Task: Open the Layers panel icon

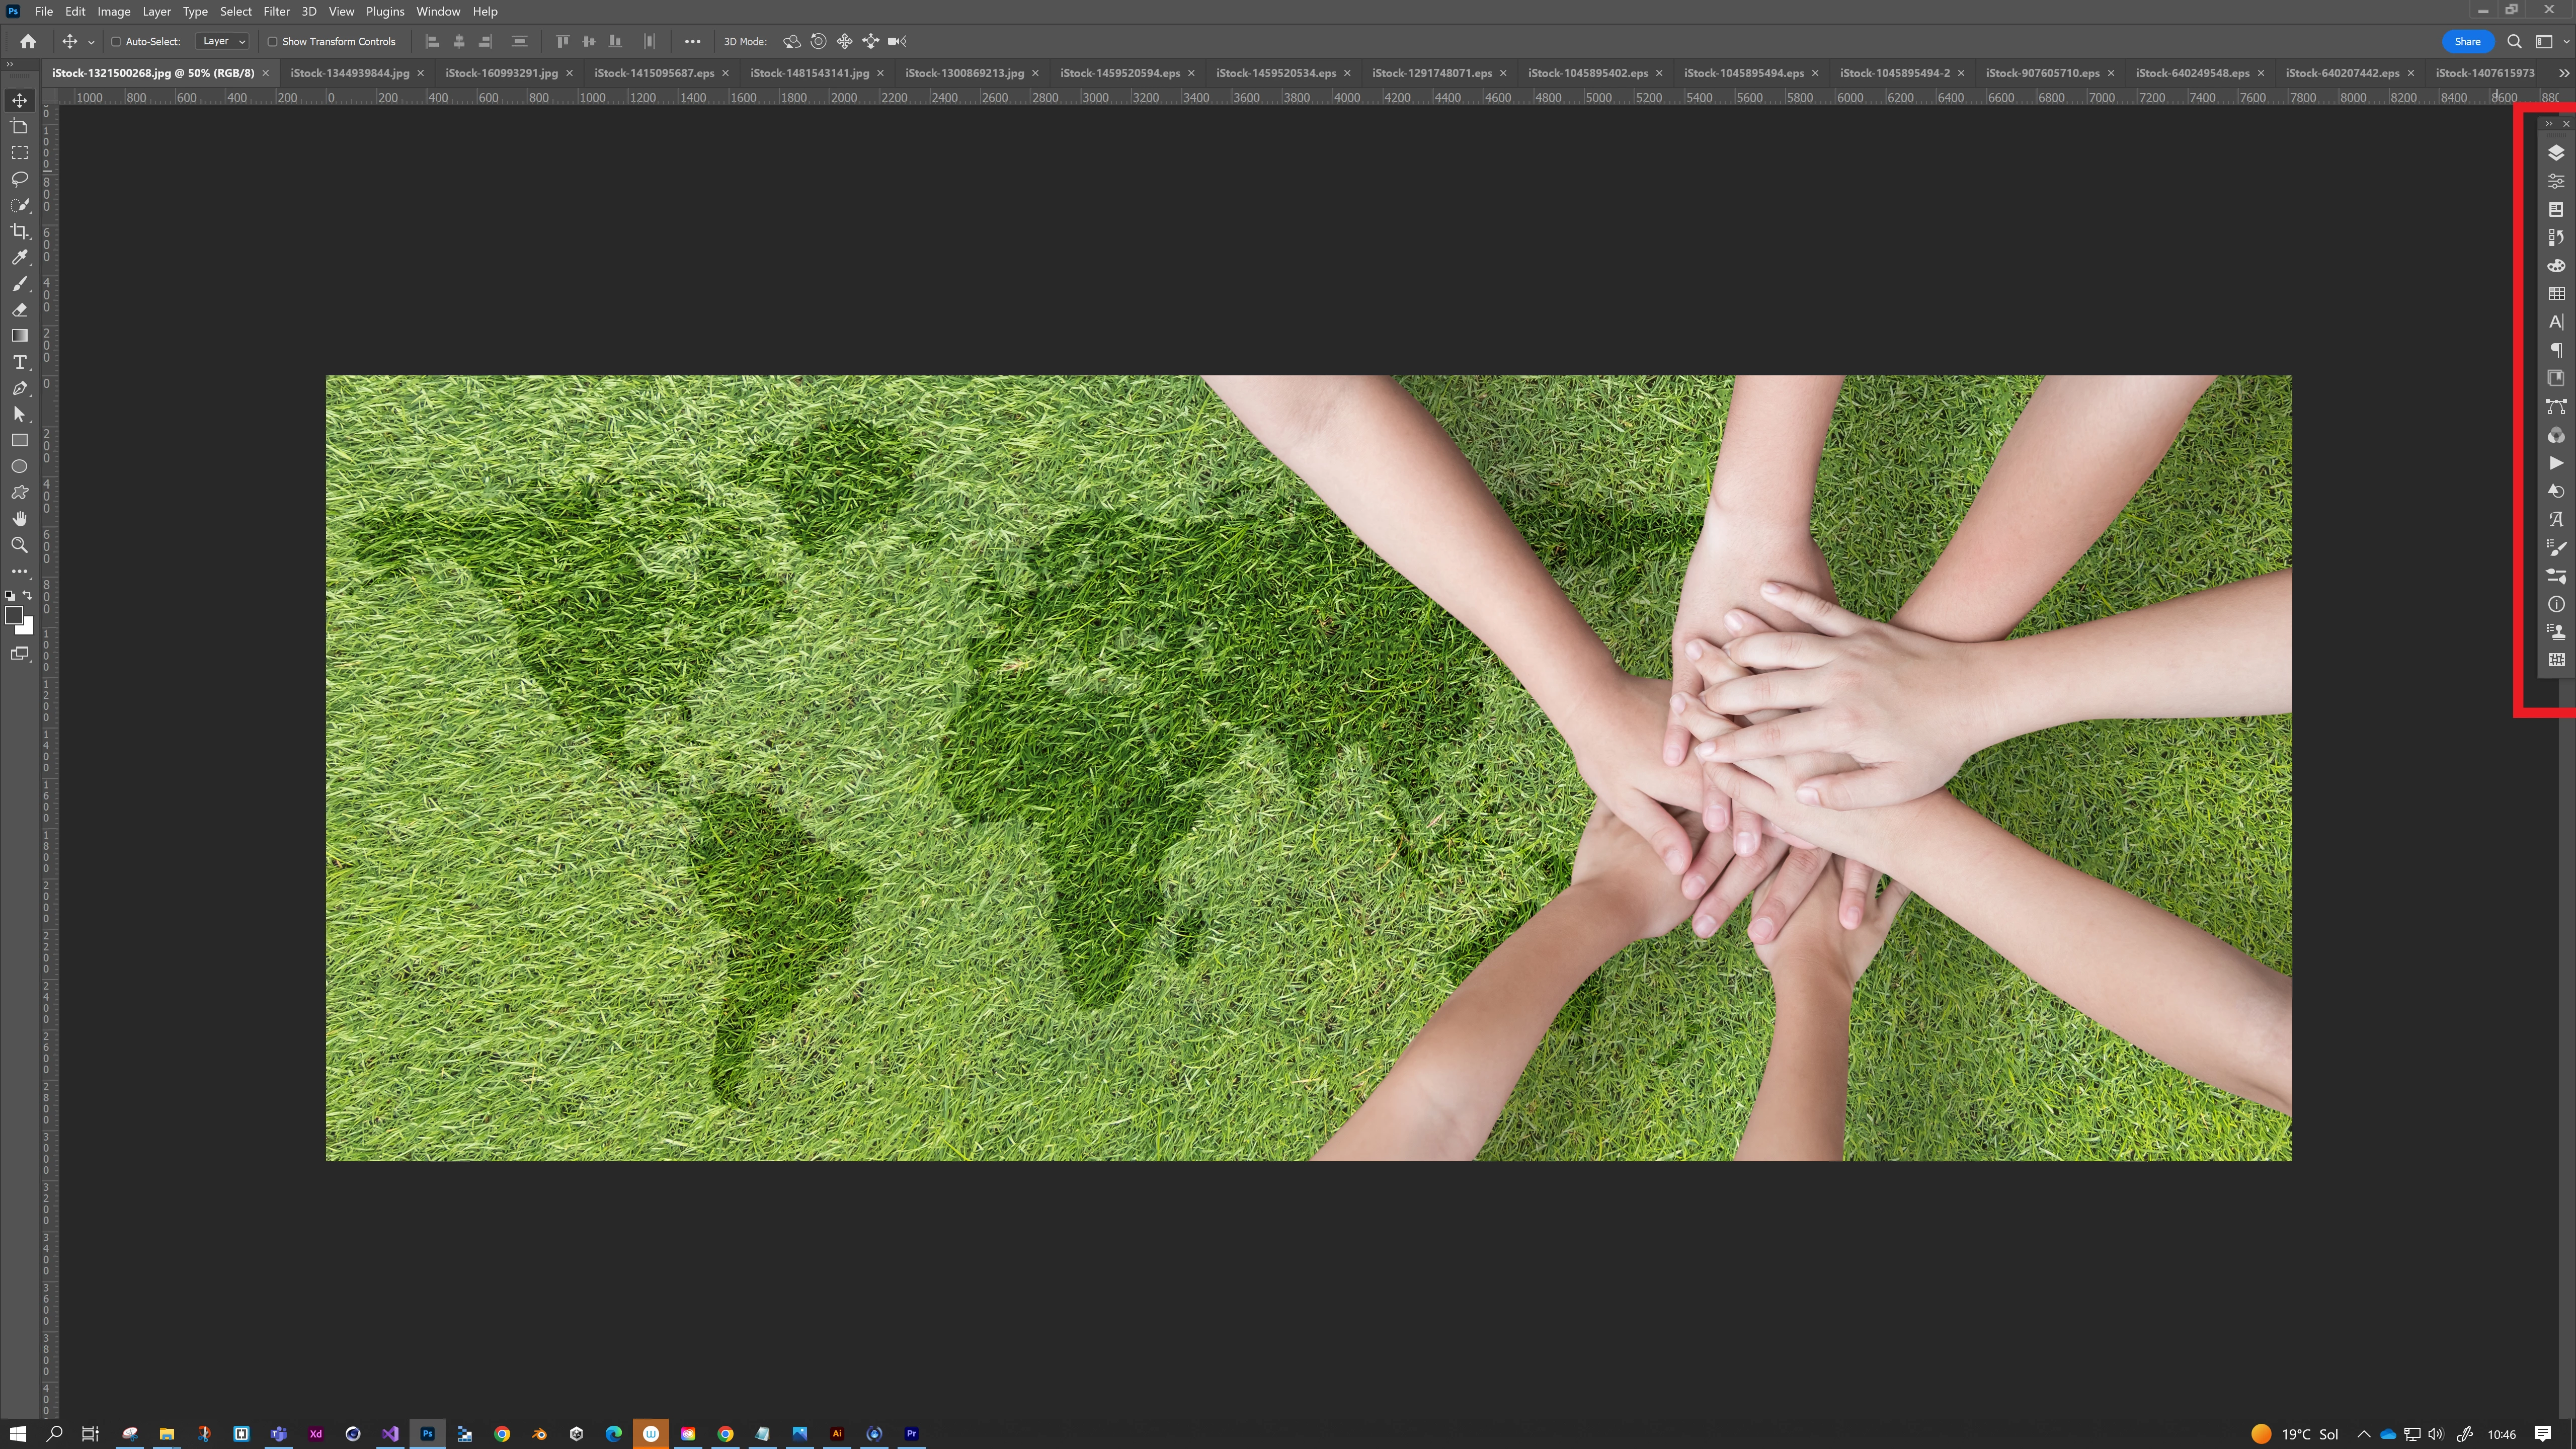Action: coord(2555,153)
